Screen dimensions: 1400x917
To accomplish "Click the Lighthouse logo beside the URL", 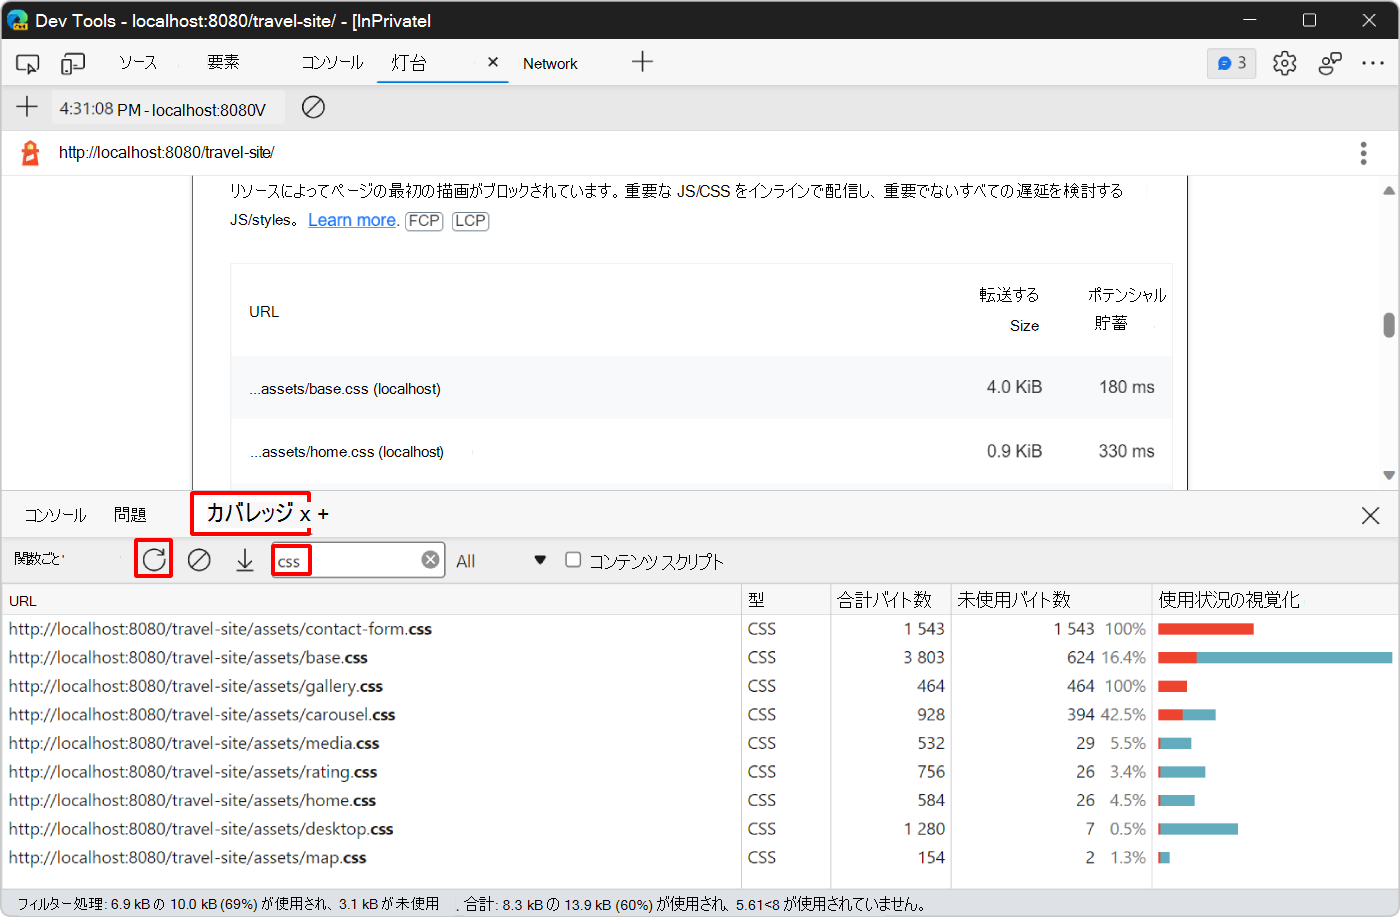I will pyautogui.click(x=28, y=153).
